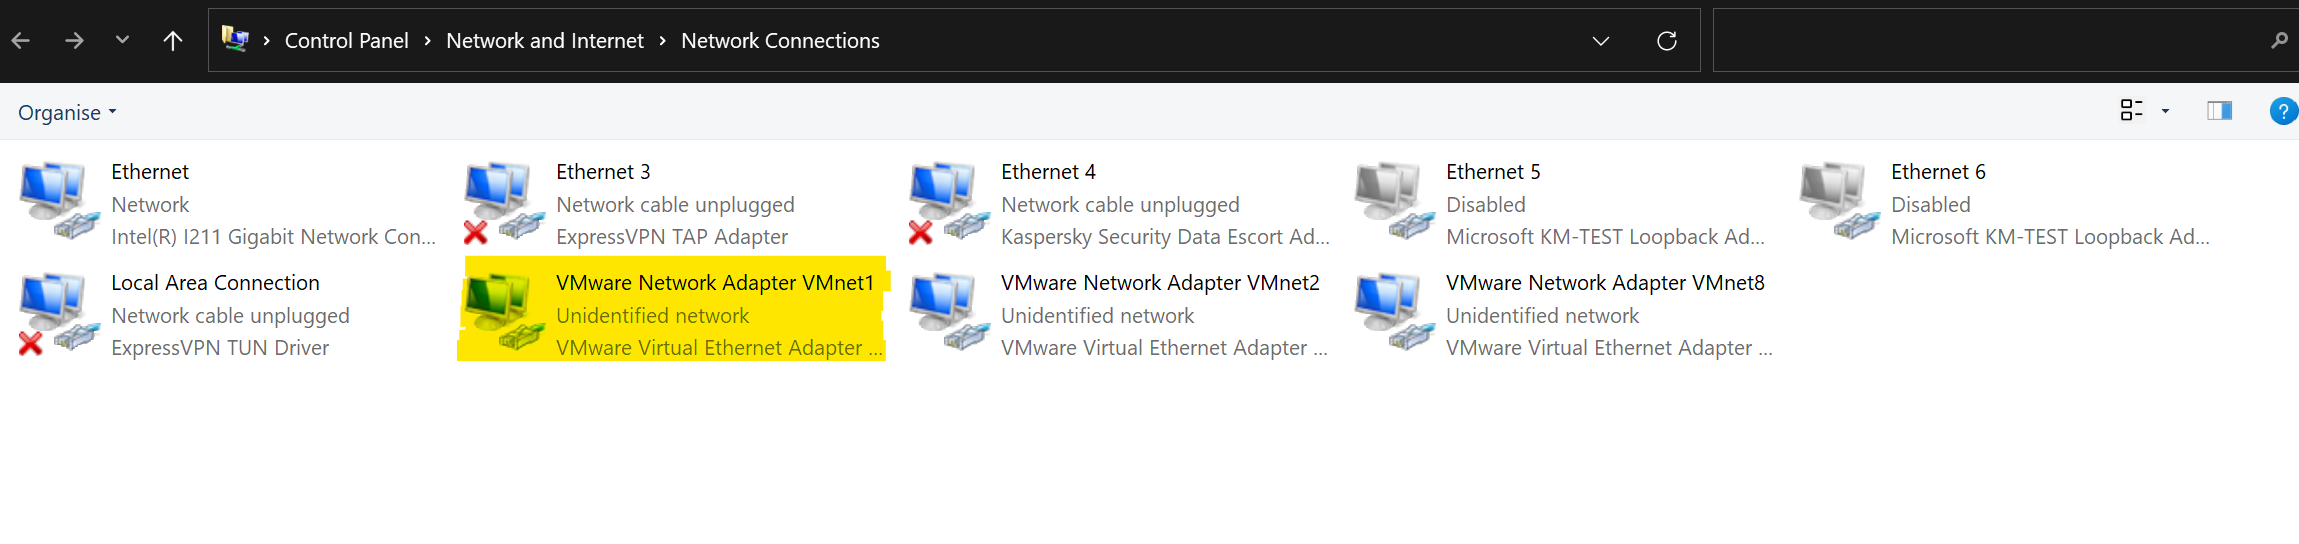Click the search box field

(1990, 41)
